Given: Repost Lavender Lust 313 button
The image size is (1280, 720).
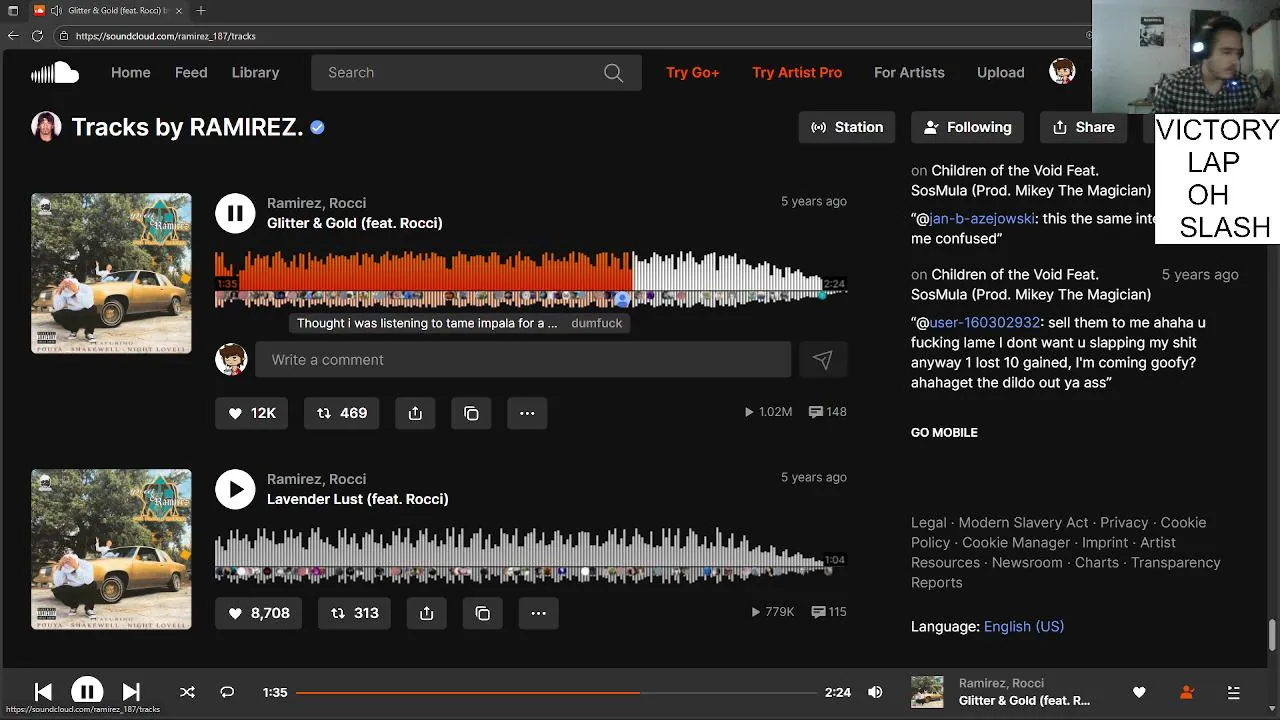Looking at the screenshot, I should point(354,613).
